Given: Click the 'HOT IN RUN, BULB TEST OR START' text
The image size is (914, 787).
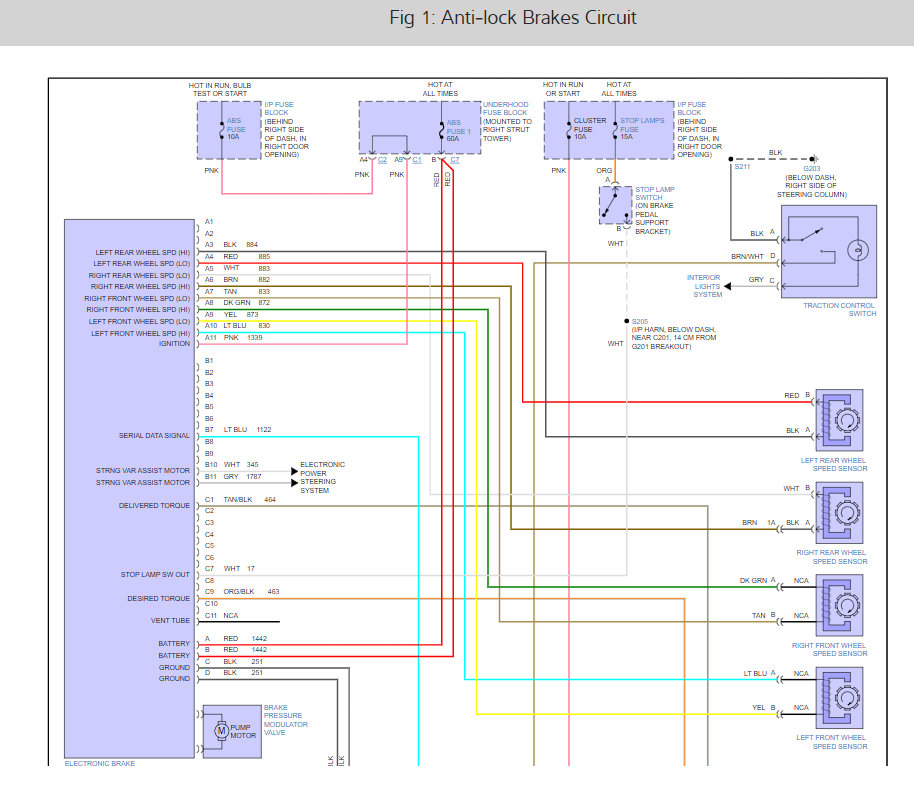Looking at the screenshot, I should (x=220, y=89).
